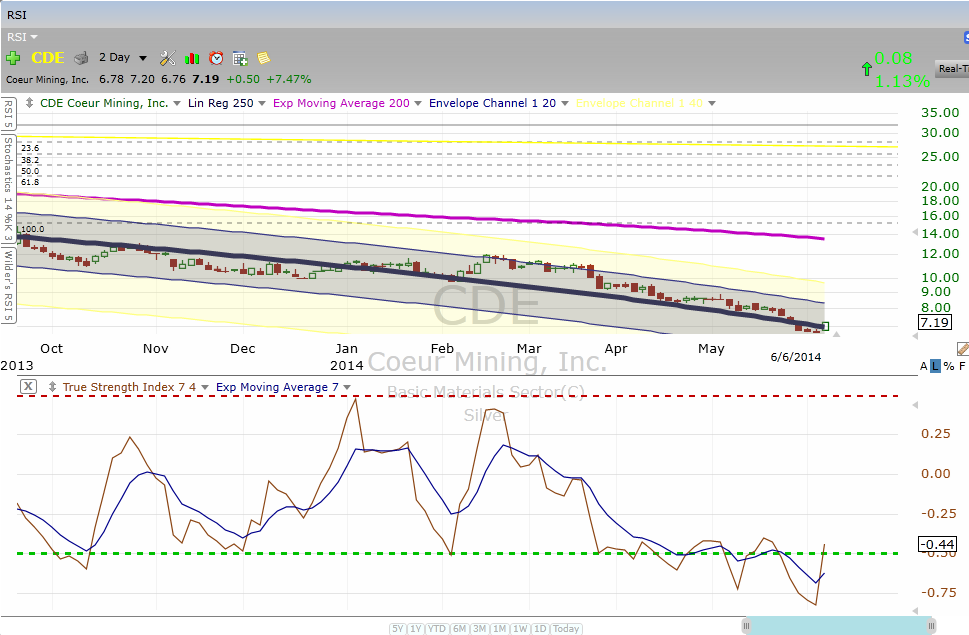This screenshot has height=635, width=969.
Task: Click the Exp Moving Average 7 label
Action: pos(277,387)
